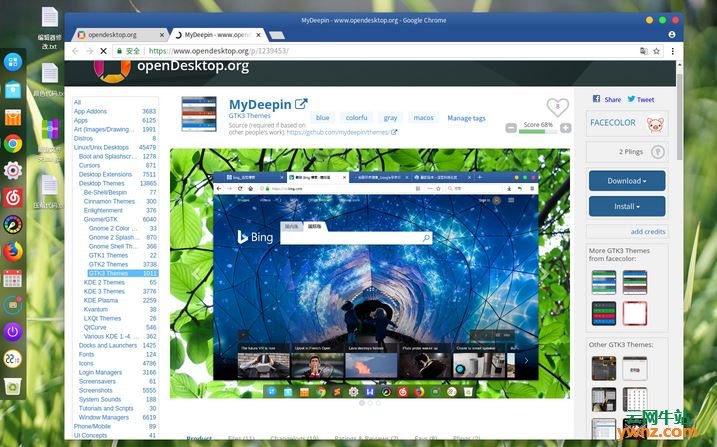
Task: Click the MyDeepin theme thumbnail image
Action: 199,114
